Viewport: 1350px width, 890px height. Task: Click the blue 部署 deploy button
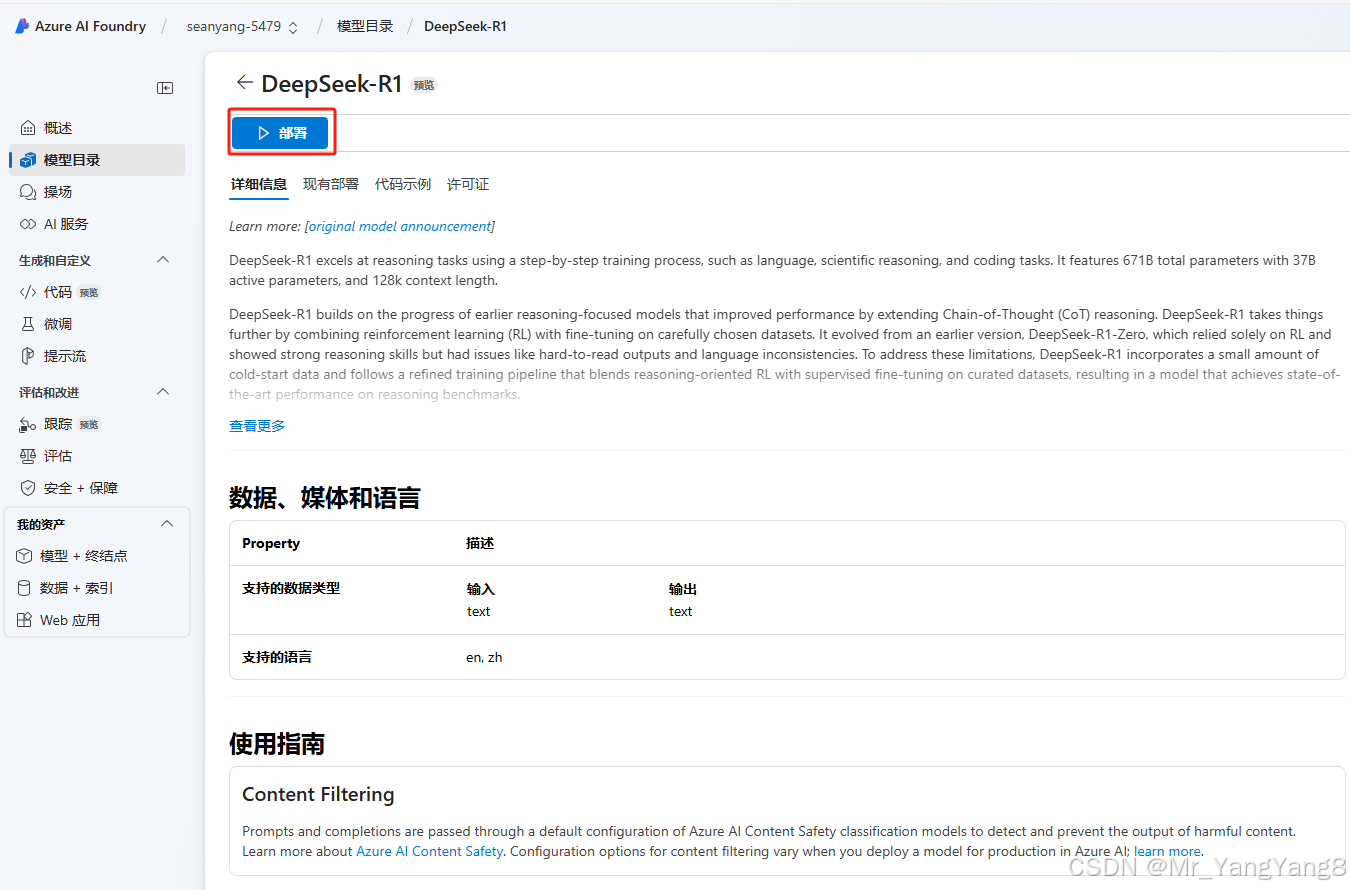point(280,133)
